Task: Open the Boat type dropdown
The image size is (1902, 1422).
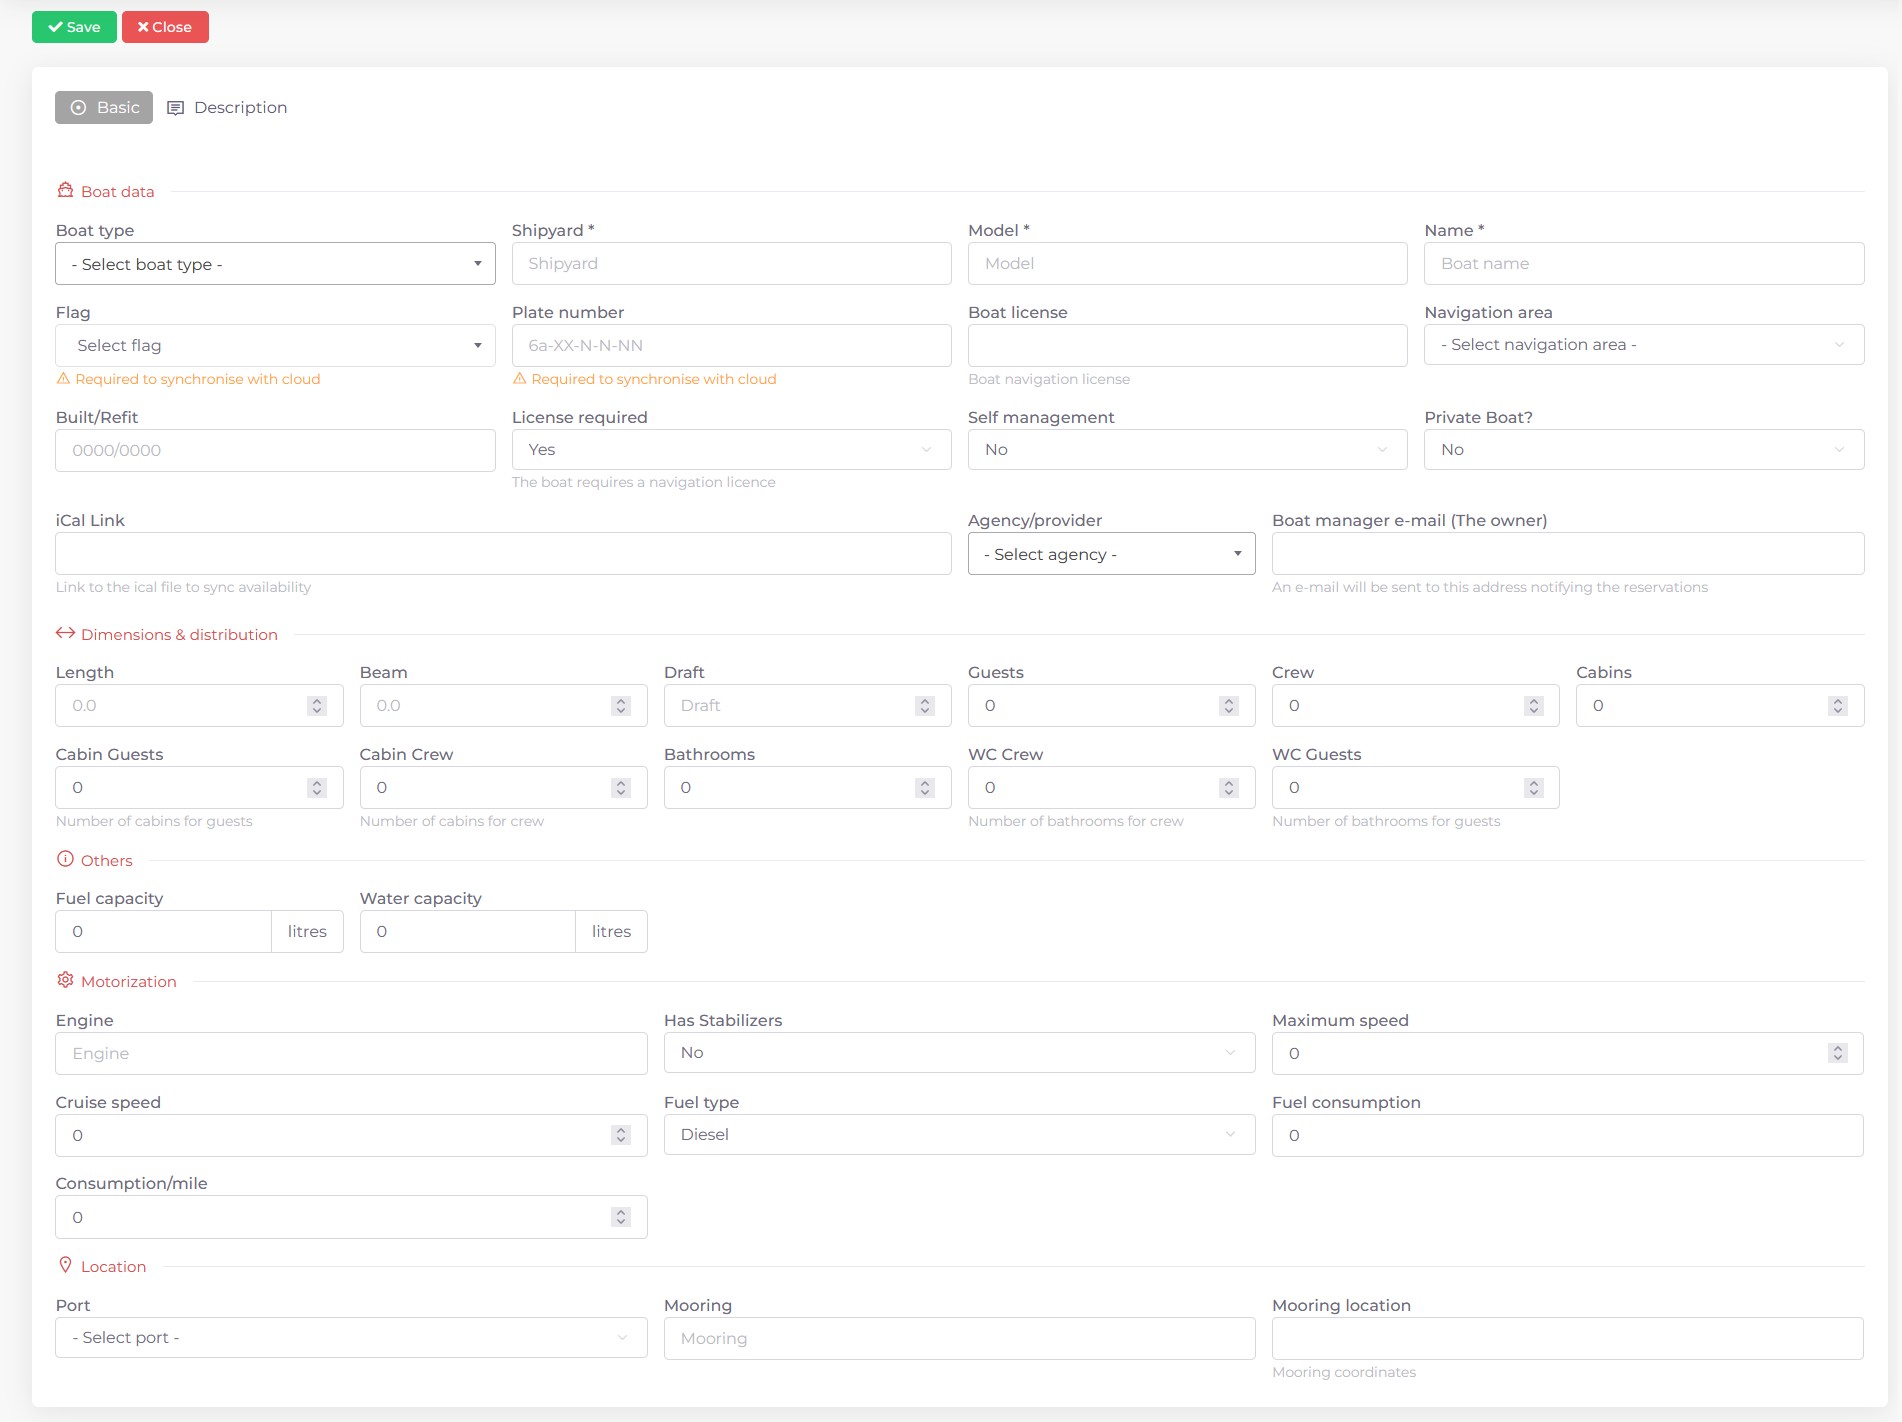Action: pyautogui.click(x=275, y=264)
